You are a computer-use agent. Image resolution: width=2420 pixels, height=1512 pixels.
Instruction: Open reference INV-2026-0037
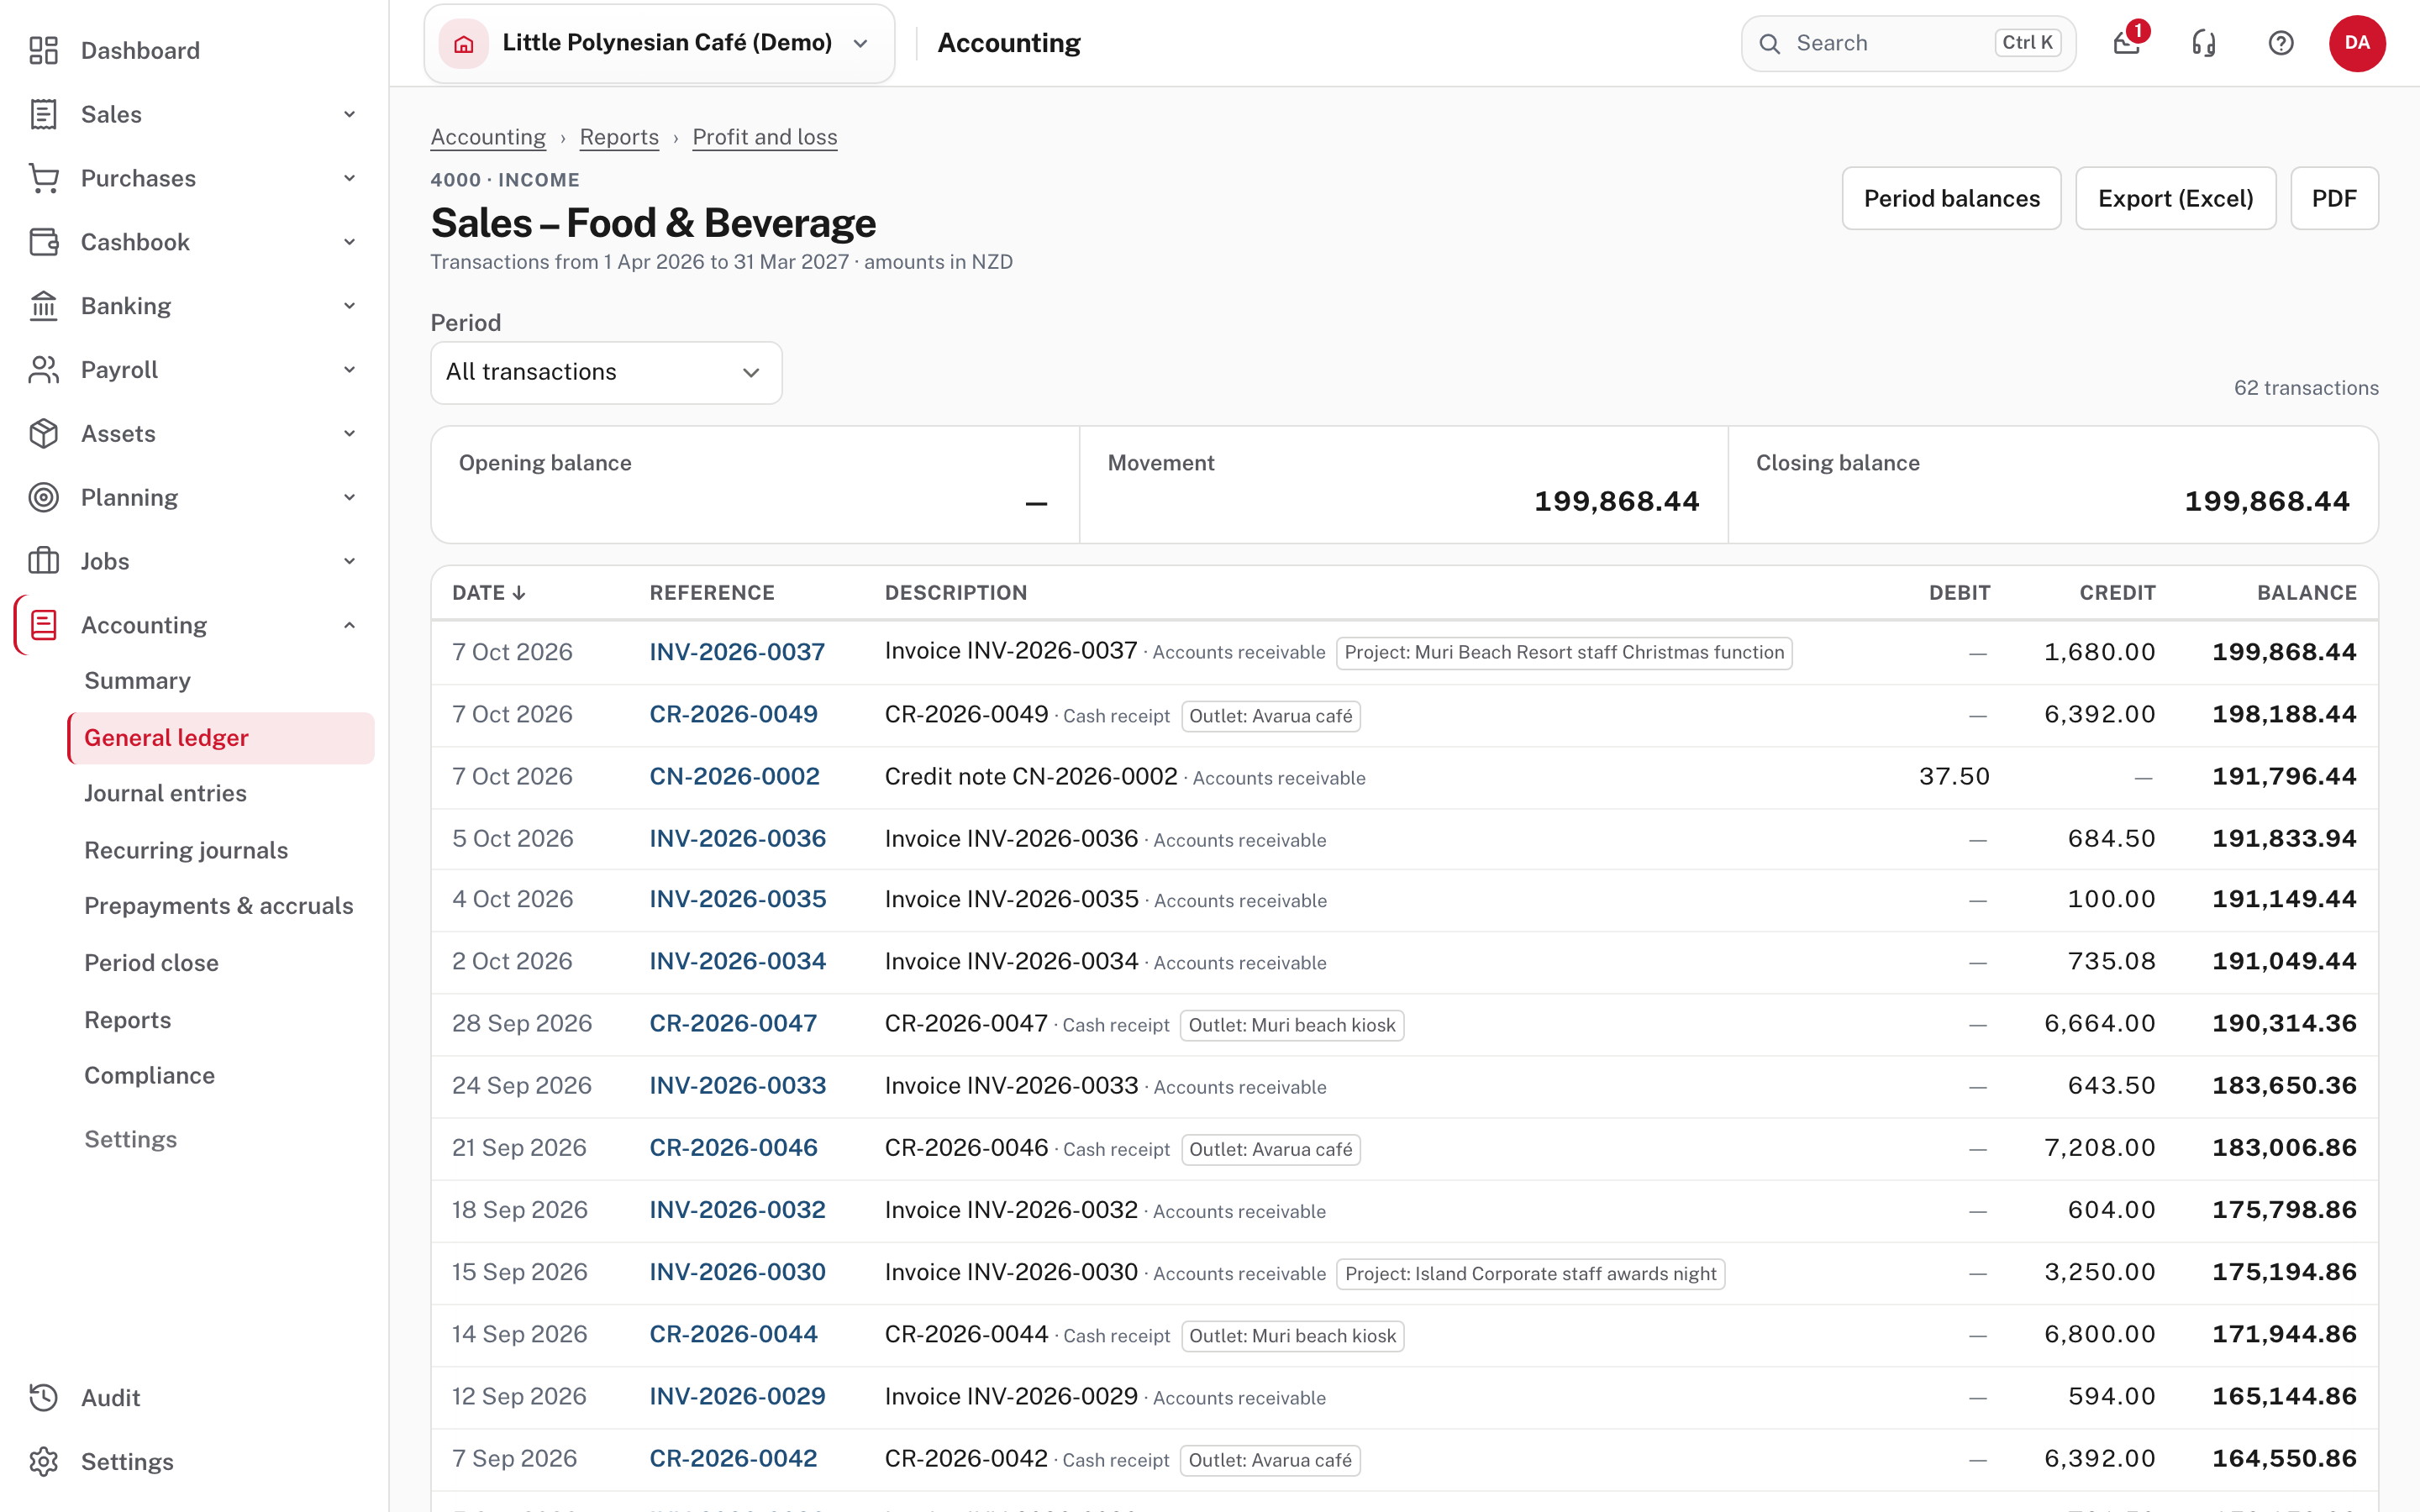(737, 652)
